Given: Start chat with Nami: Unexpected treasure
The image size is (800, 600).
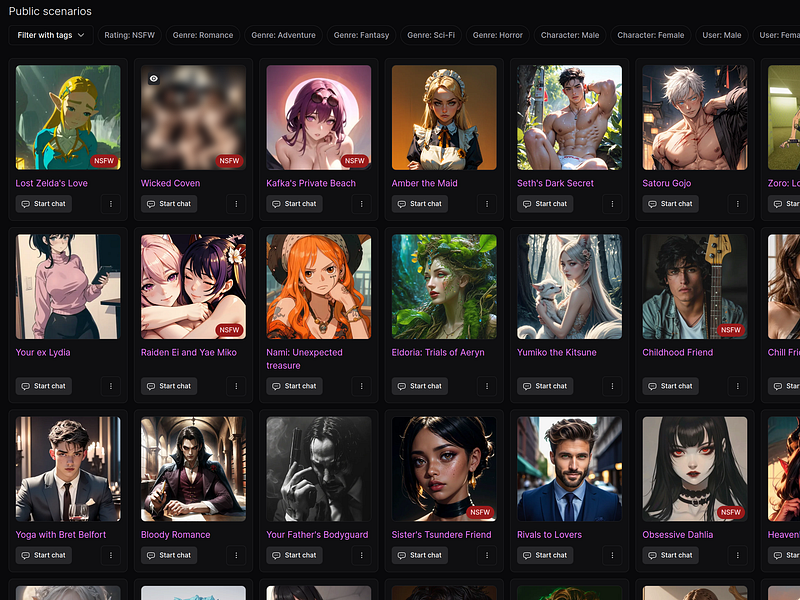Looking at the screenshot, I should (x=294, y=386).
